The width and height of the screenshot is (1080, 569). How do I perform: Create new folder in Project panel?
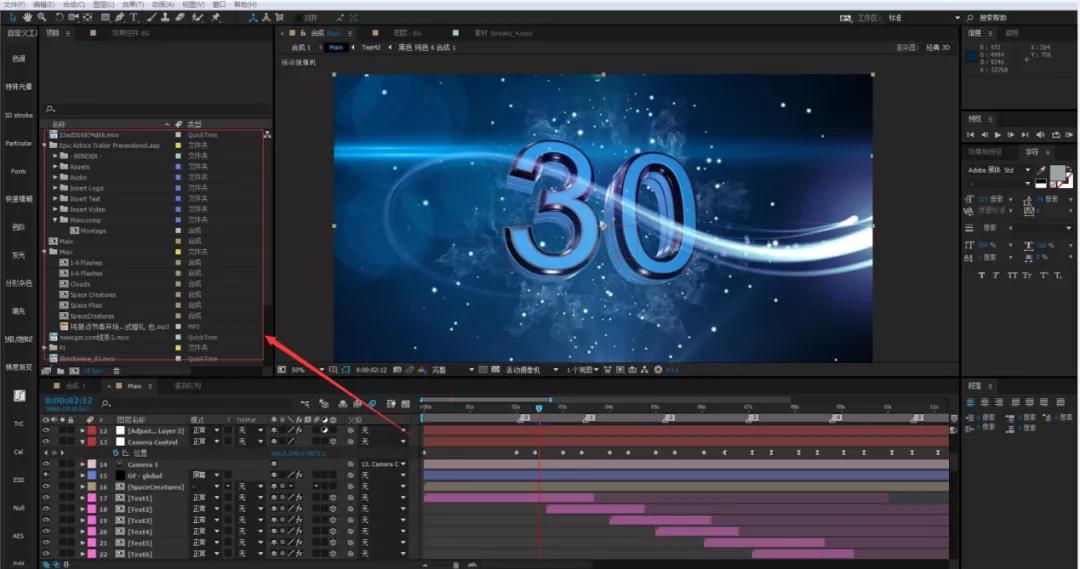pos(60,371)
